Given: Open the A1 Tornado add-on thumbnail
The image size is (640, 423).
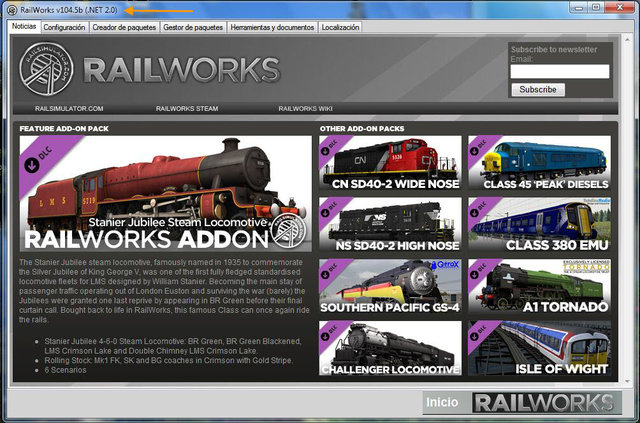Looking at the screenshot, I should [538, 286].
